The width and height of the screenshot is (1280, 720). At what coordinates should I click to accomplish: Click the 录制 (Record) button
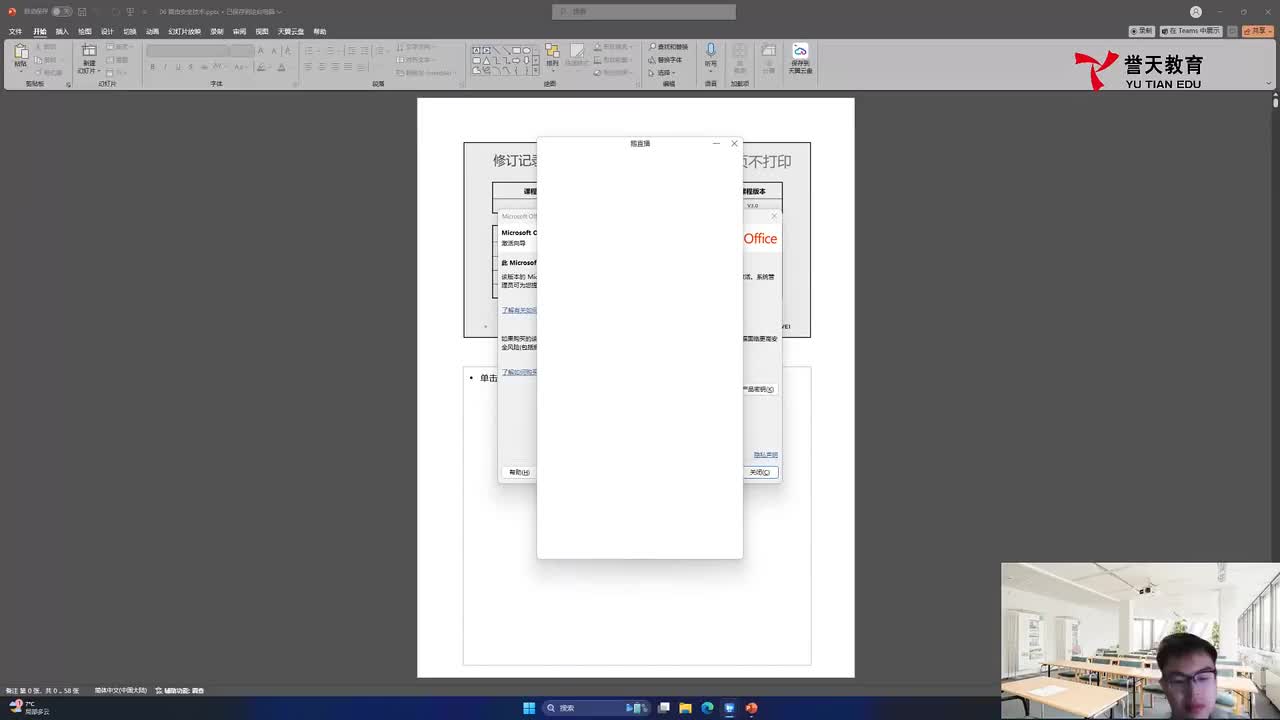(x=1142, y=31)
